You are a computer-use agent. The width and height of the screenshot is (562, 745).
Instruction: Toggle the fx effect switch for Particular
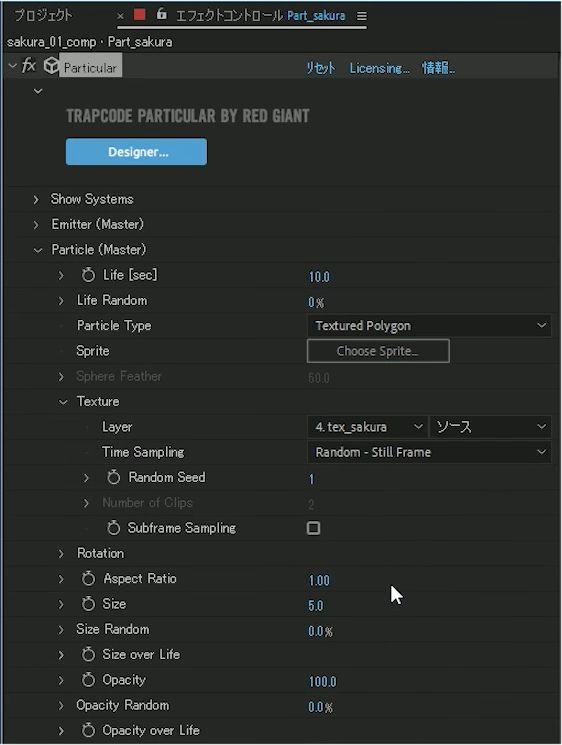point(29,65)
